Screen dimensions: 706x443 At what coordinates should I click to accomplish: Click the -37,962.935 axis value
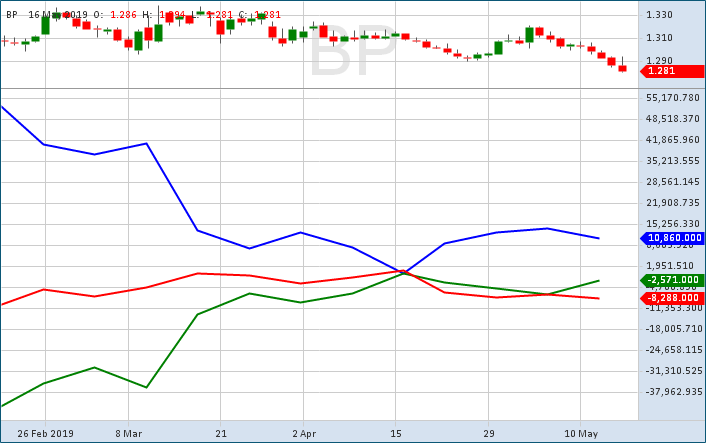coord(674,392)
